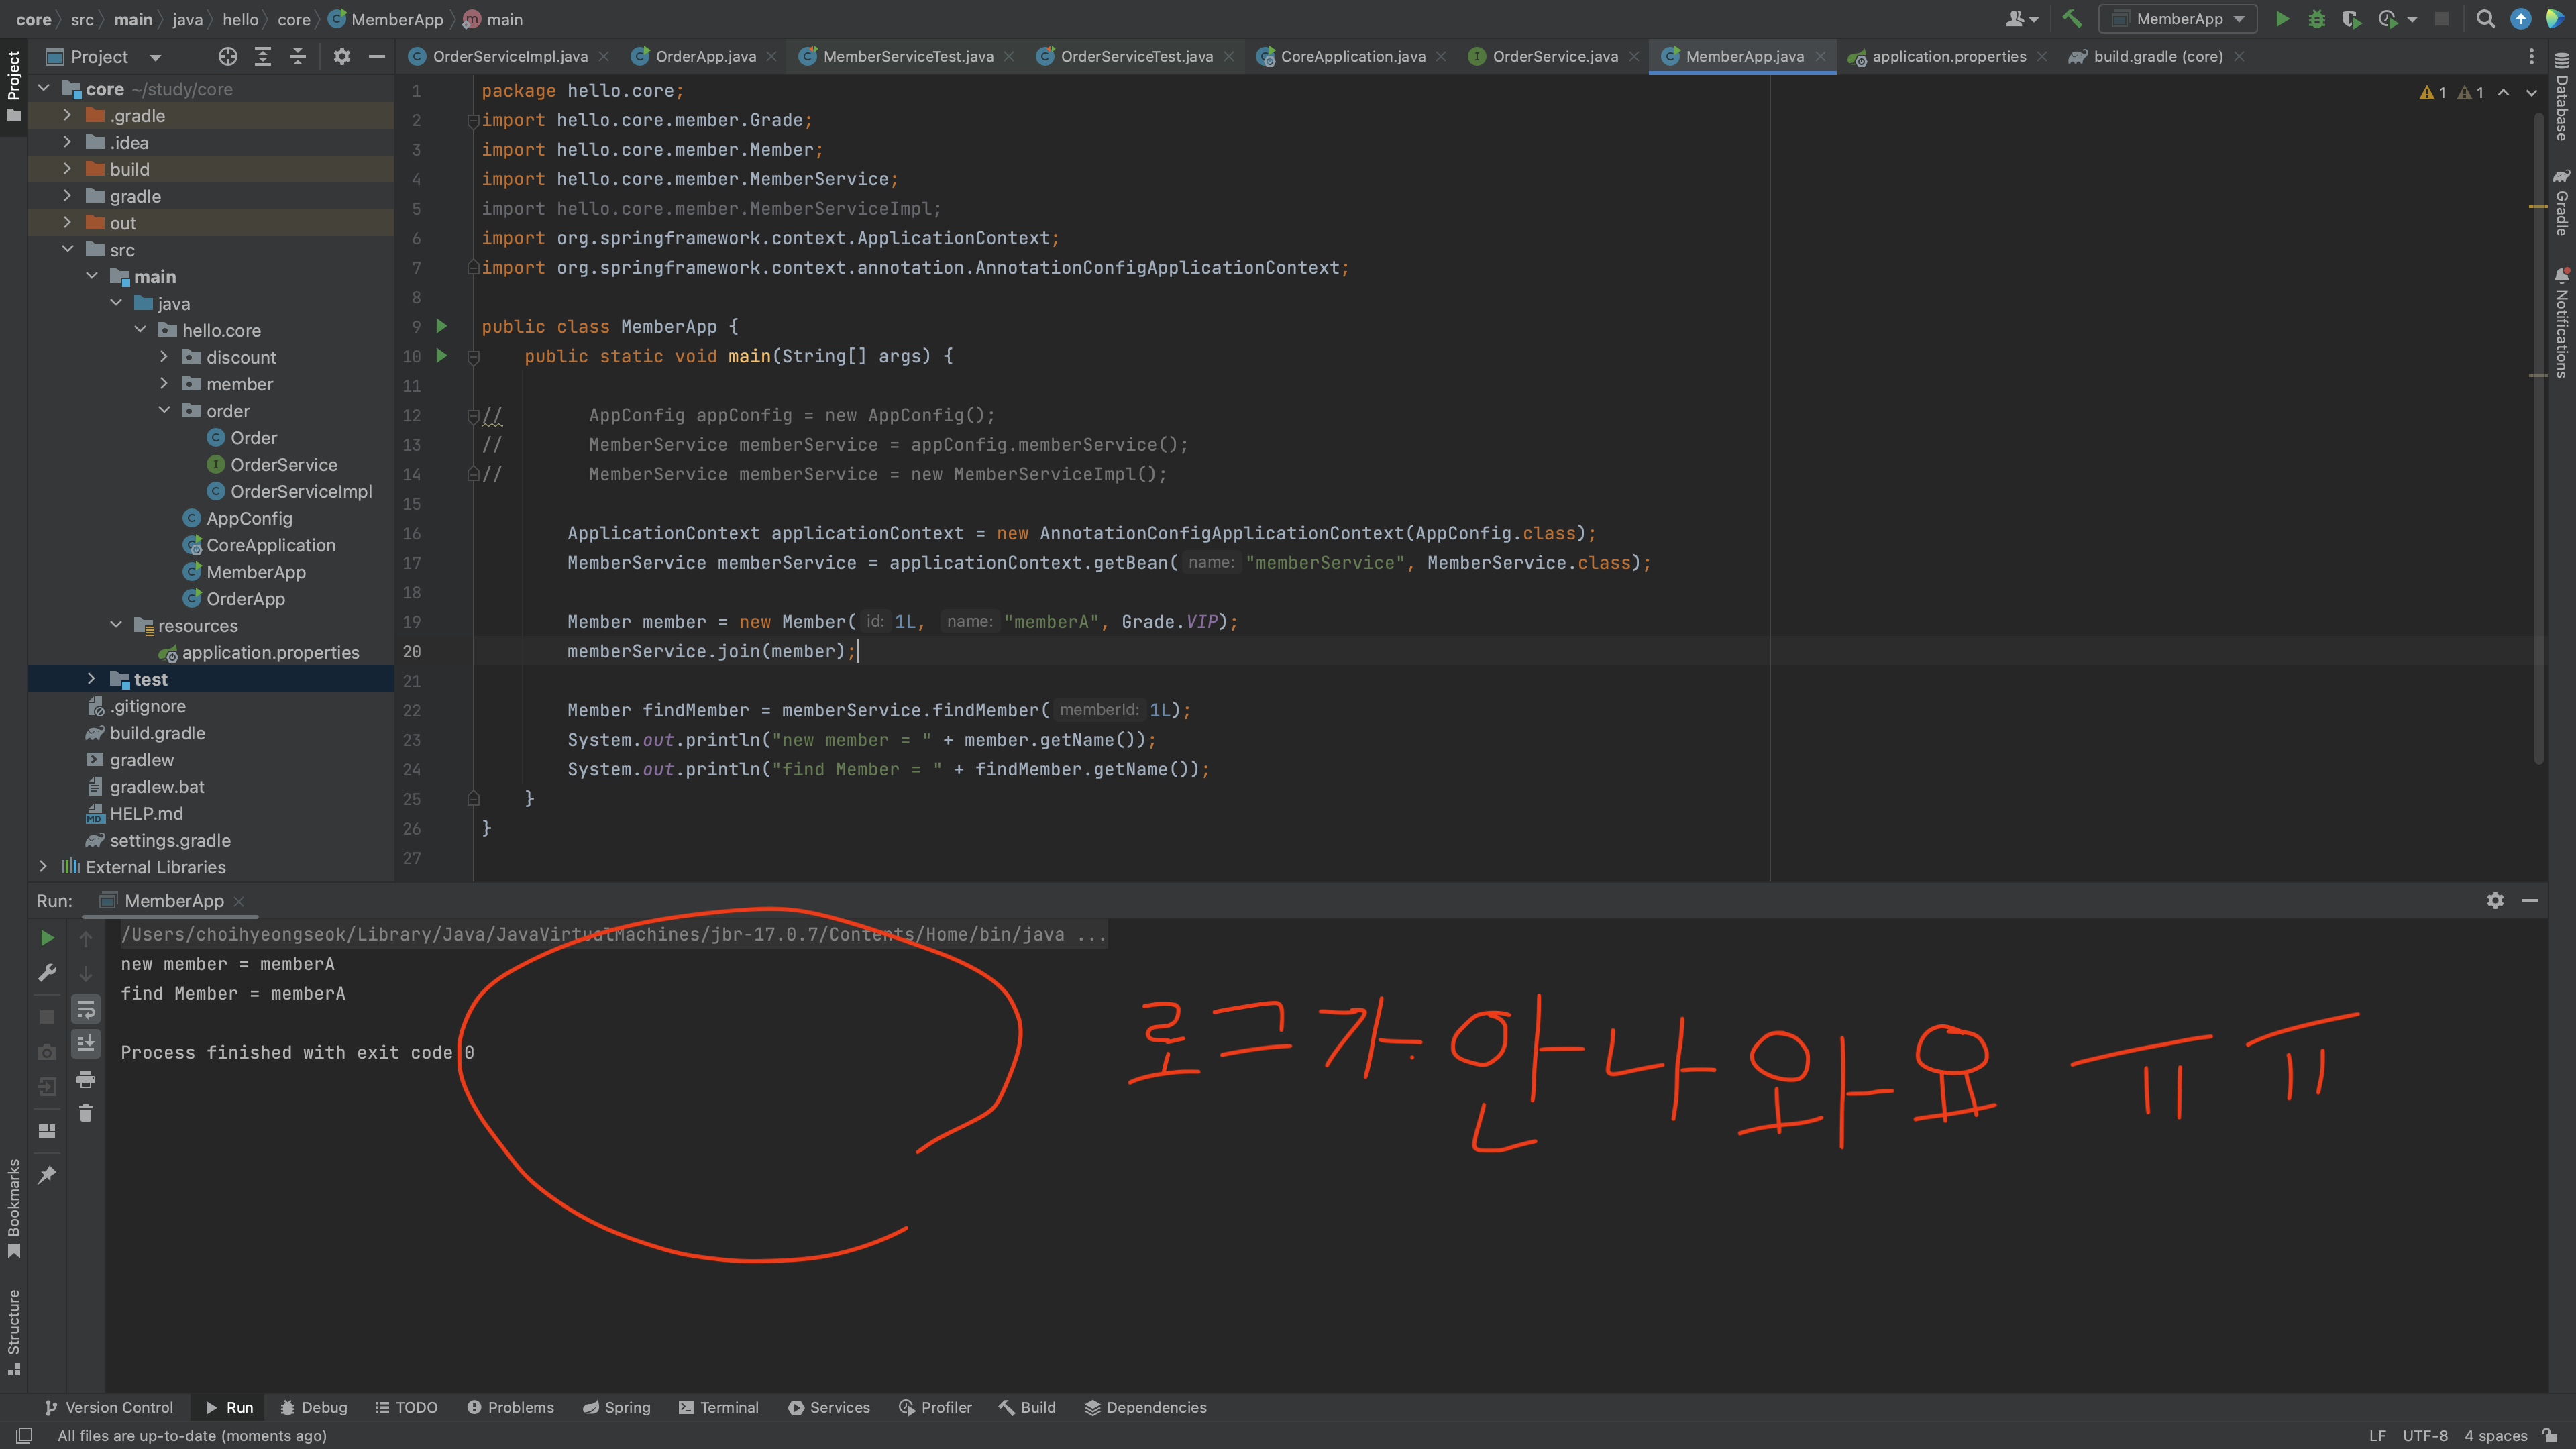Close the MemberApp.java editor tab
Viewport: 2576px width, 1449px height.
click(1820, 57)
